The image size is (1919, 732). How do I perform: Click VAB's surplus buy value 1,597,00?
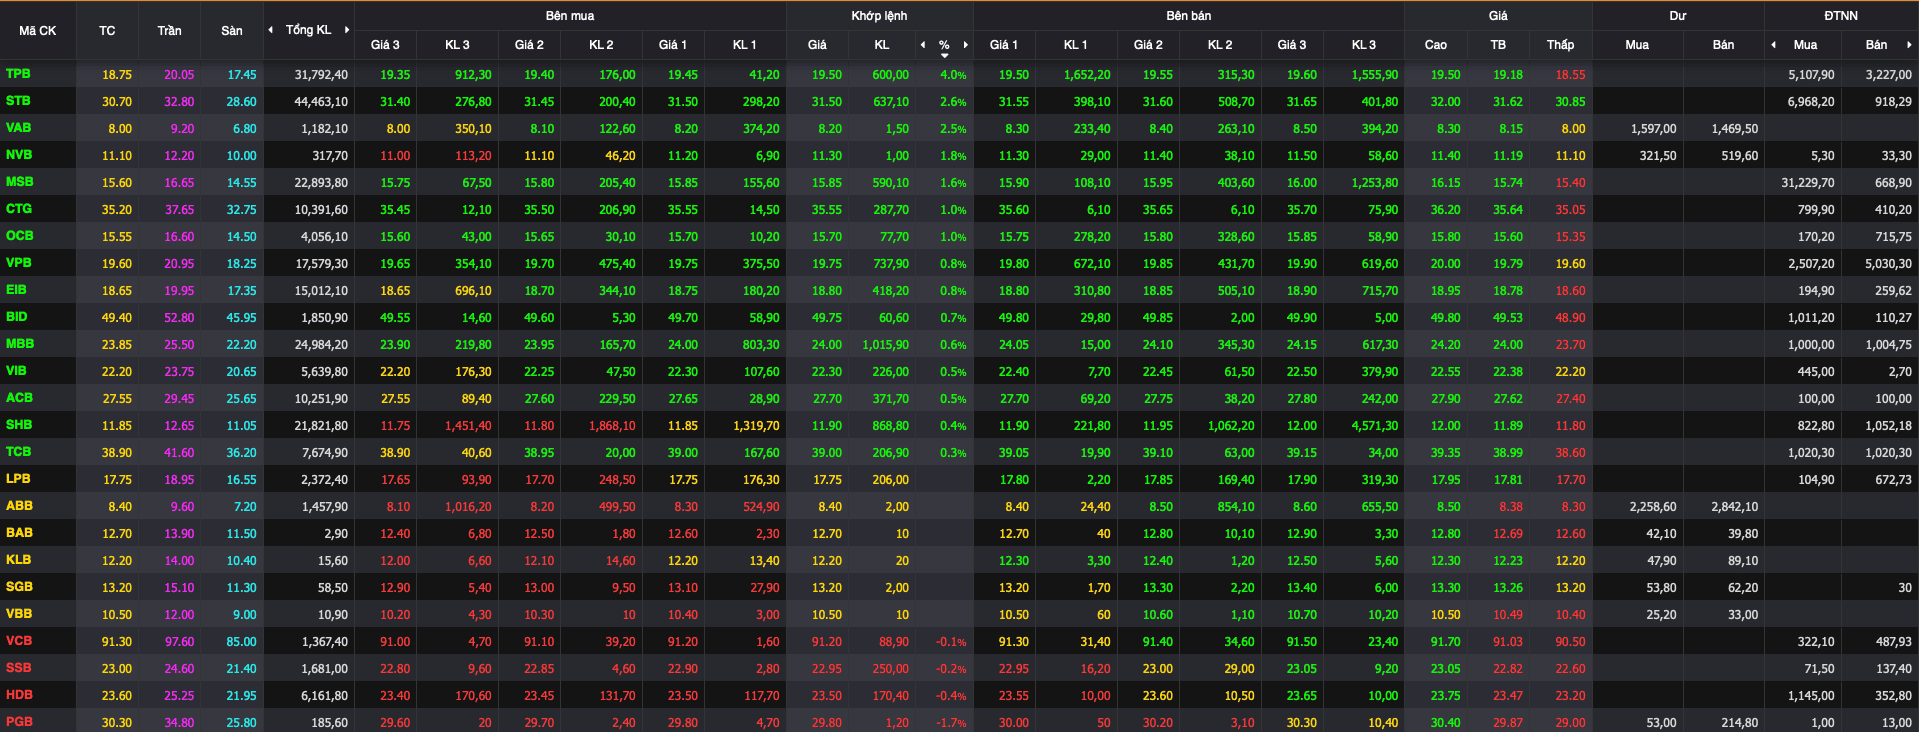(1653, 129)
